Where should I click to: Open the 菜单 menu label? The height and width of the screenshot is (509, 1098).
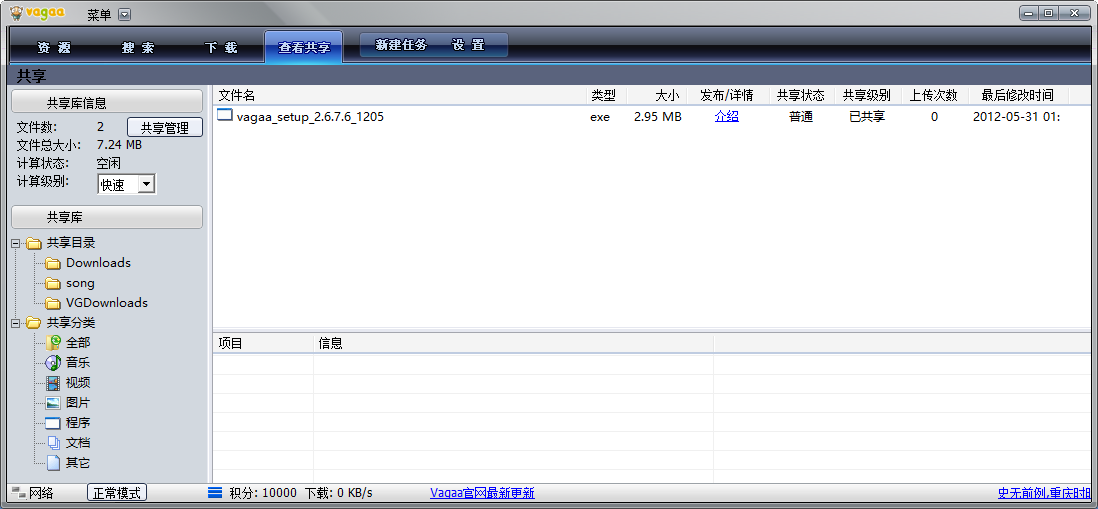(99, 15)
